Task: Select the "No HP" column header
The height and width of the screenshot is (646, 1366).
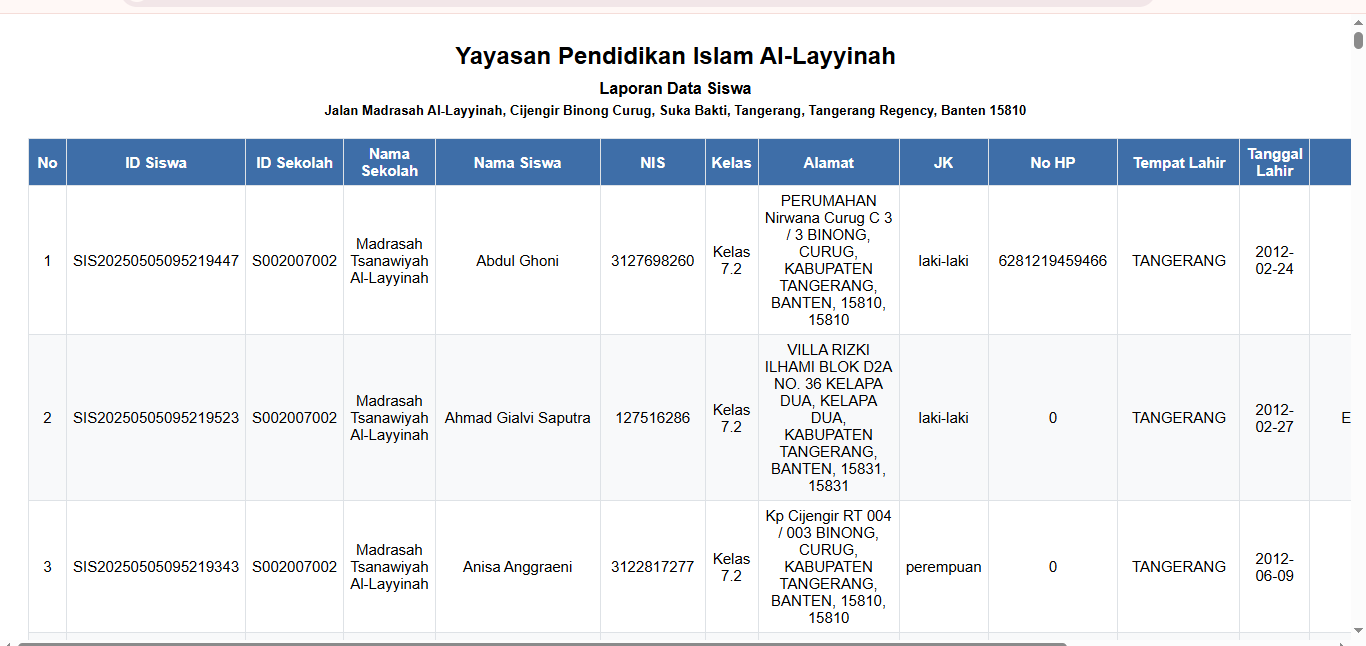Action: (x=1052, y=162)
